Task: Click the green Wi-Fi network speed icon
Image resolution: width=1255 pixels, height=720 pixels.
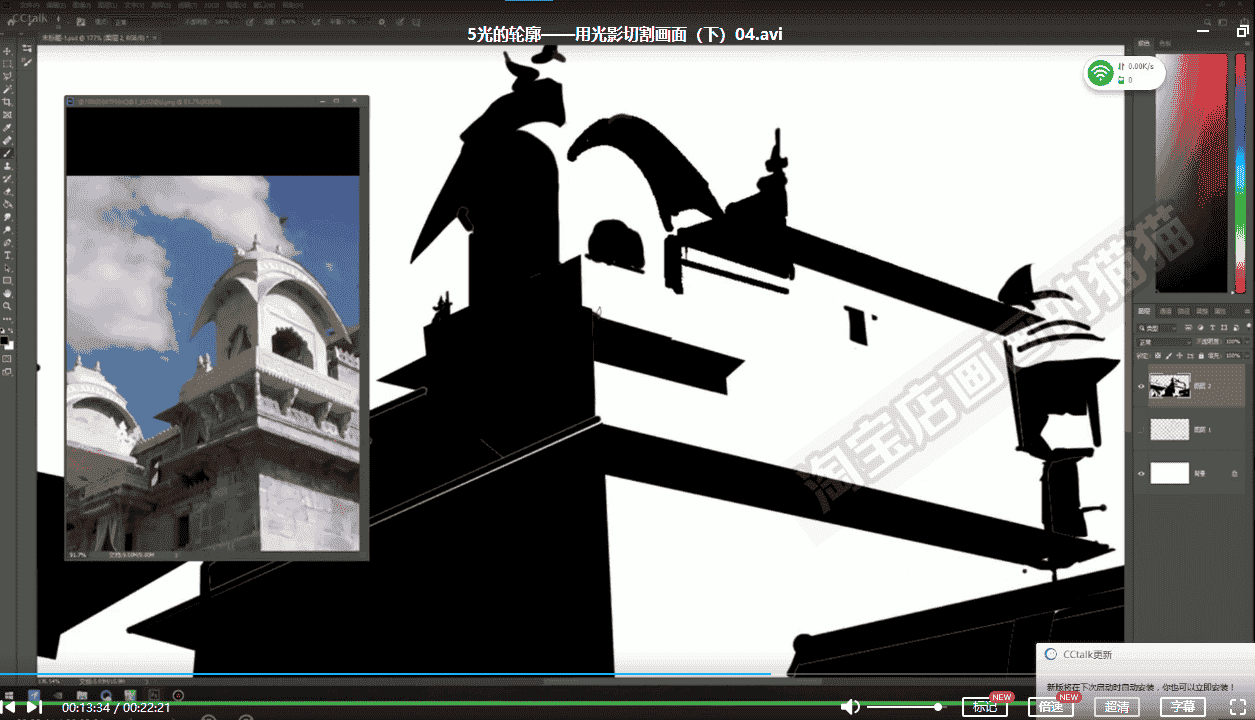Action: [x=1101, y=73]
